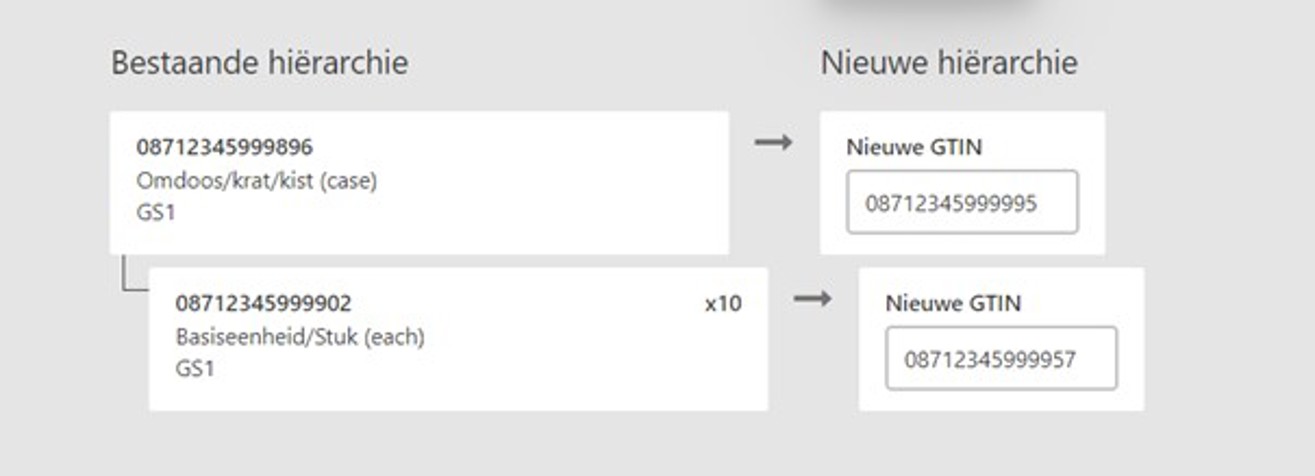Focus the new GTIN field containing 08712345999995
Viewport: 1315px width, 476px height.
coord(961,203)
